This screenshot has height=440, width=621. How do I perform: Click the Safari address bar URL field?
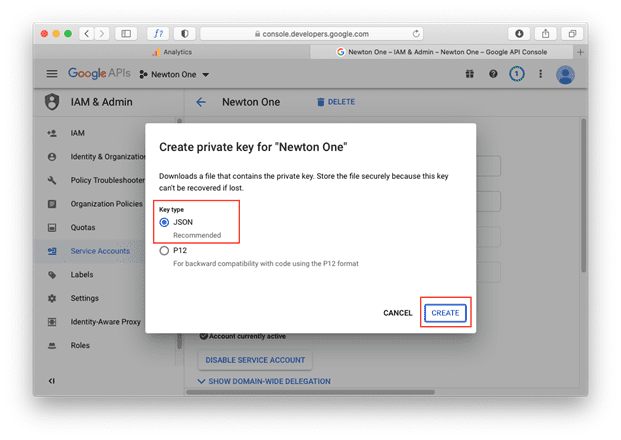(311, 34)
